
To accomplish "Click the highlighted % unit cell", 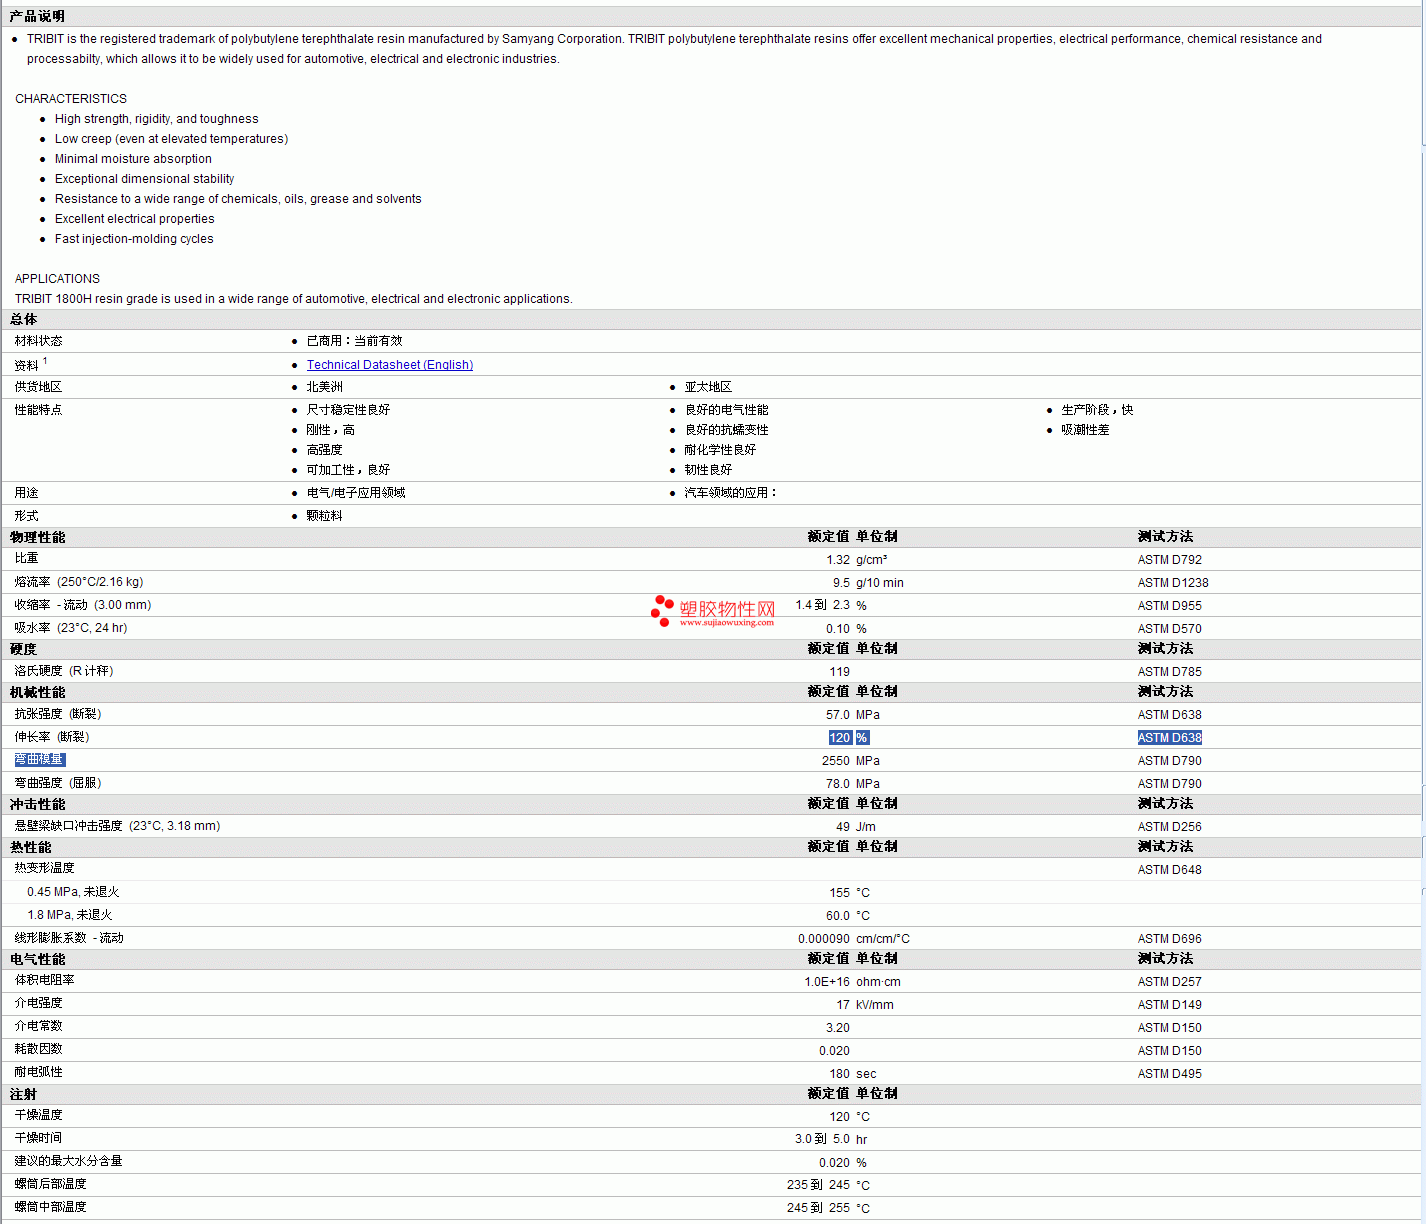I will [862, 738].
